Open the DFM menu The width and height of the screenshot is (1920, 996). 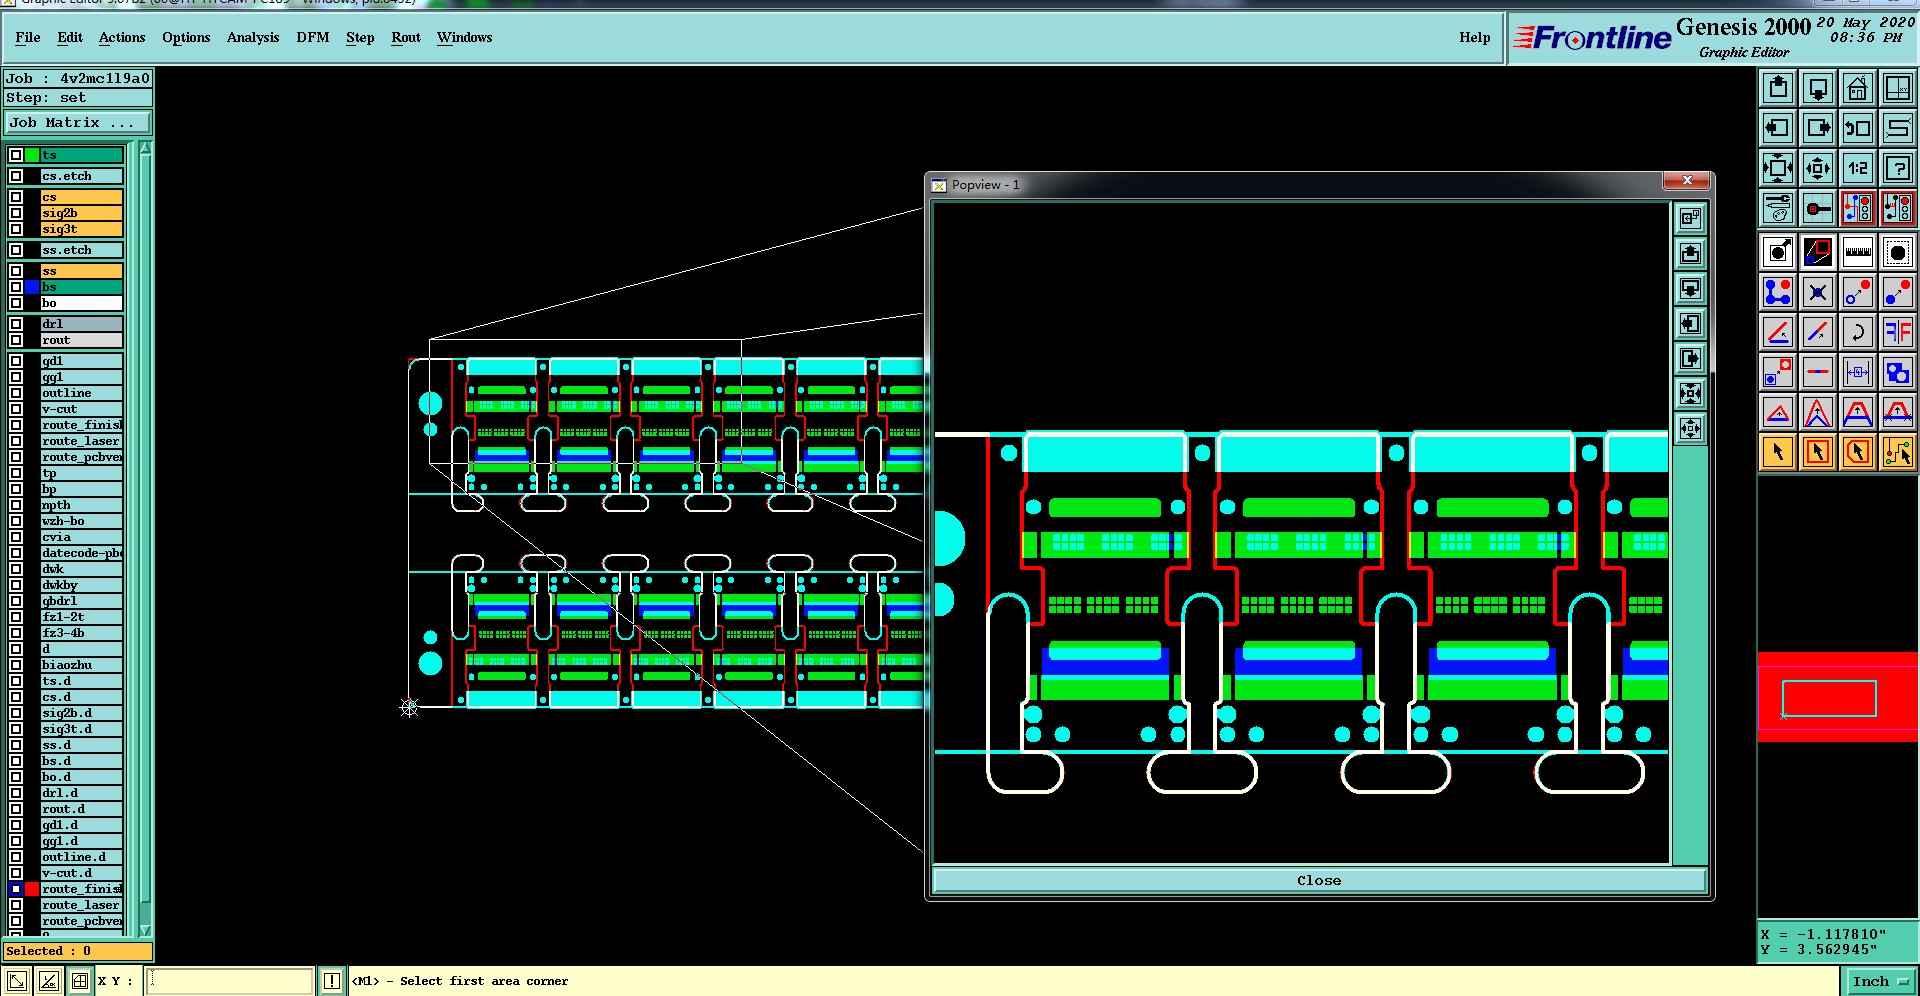point(313,37)
